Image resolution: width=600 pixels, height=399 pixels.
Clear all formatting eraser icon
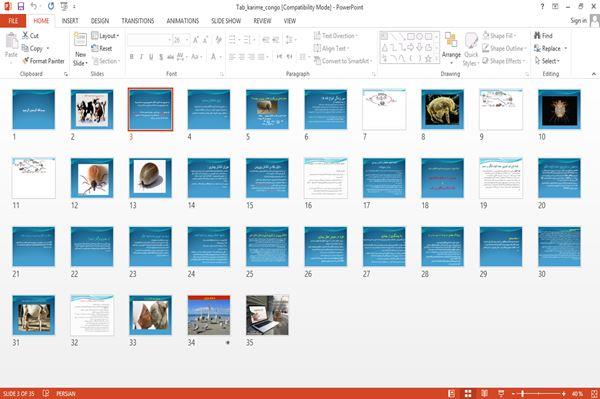(218, 40)
